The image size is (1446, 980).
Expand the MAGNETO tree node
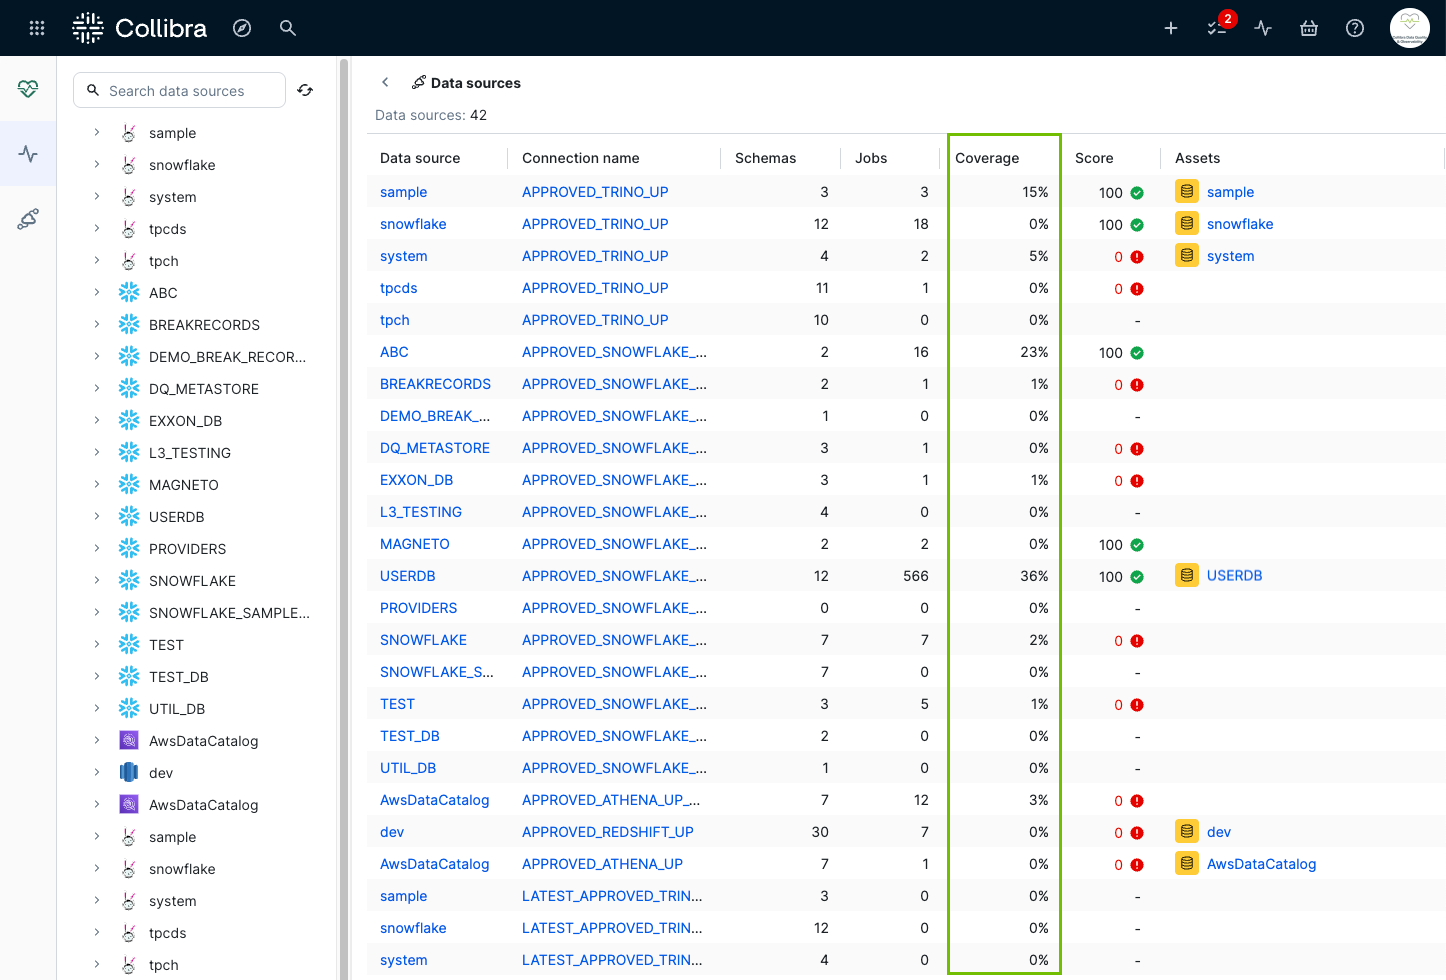coord(95,484)
